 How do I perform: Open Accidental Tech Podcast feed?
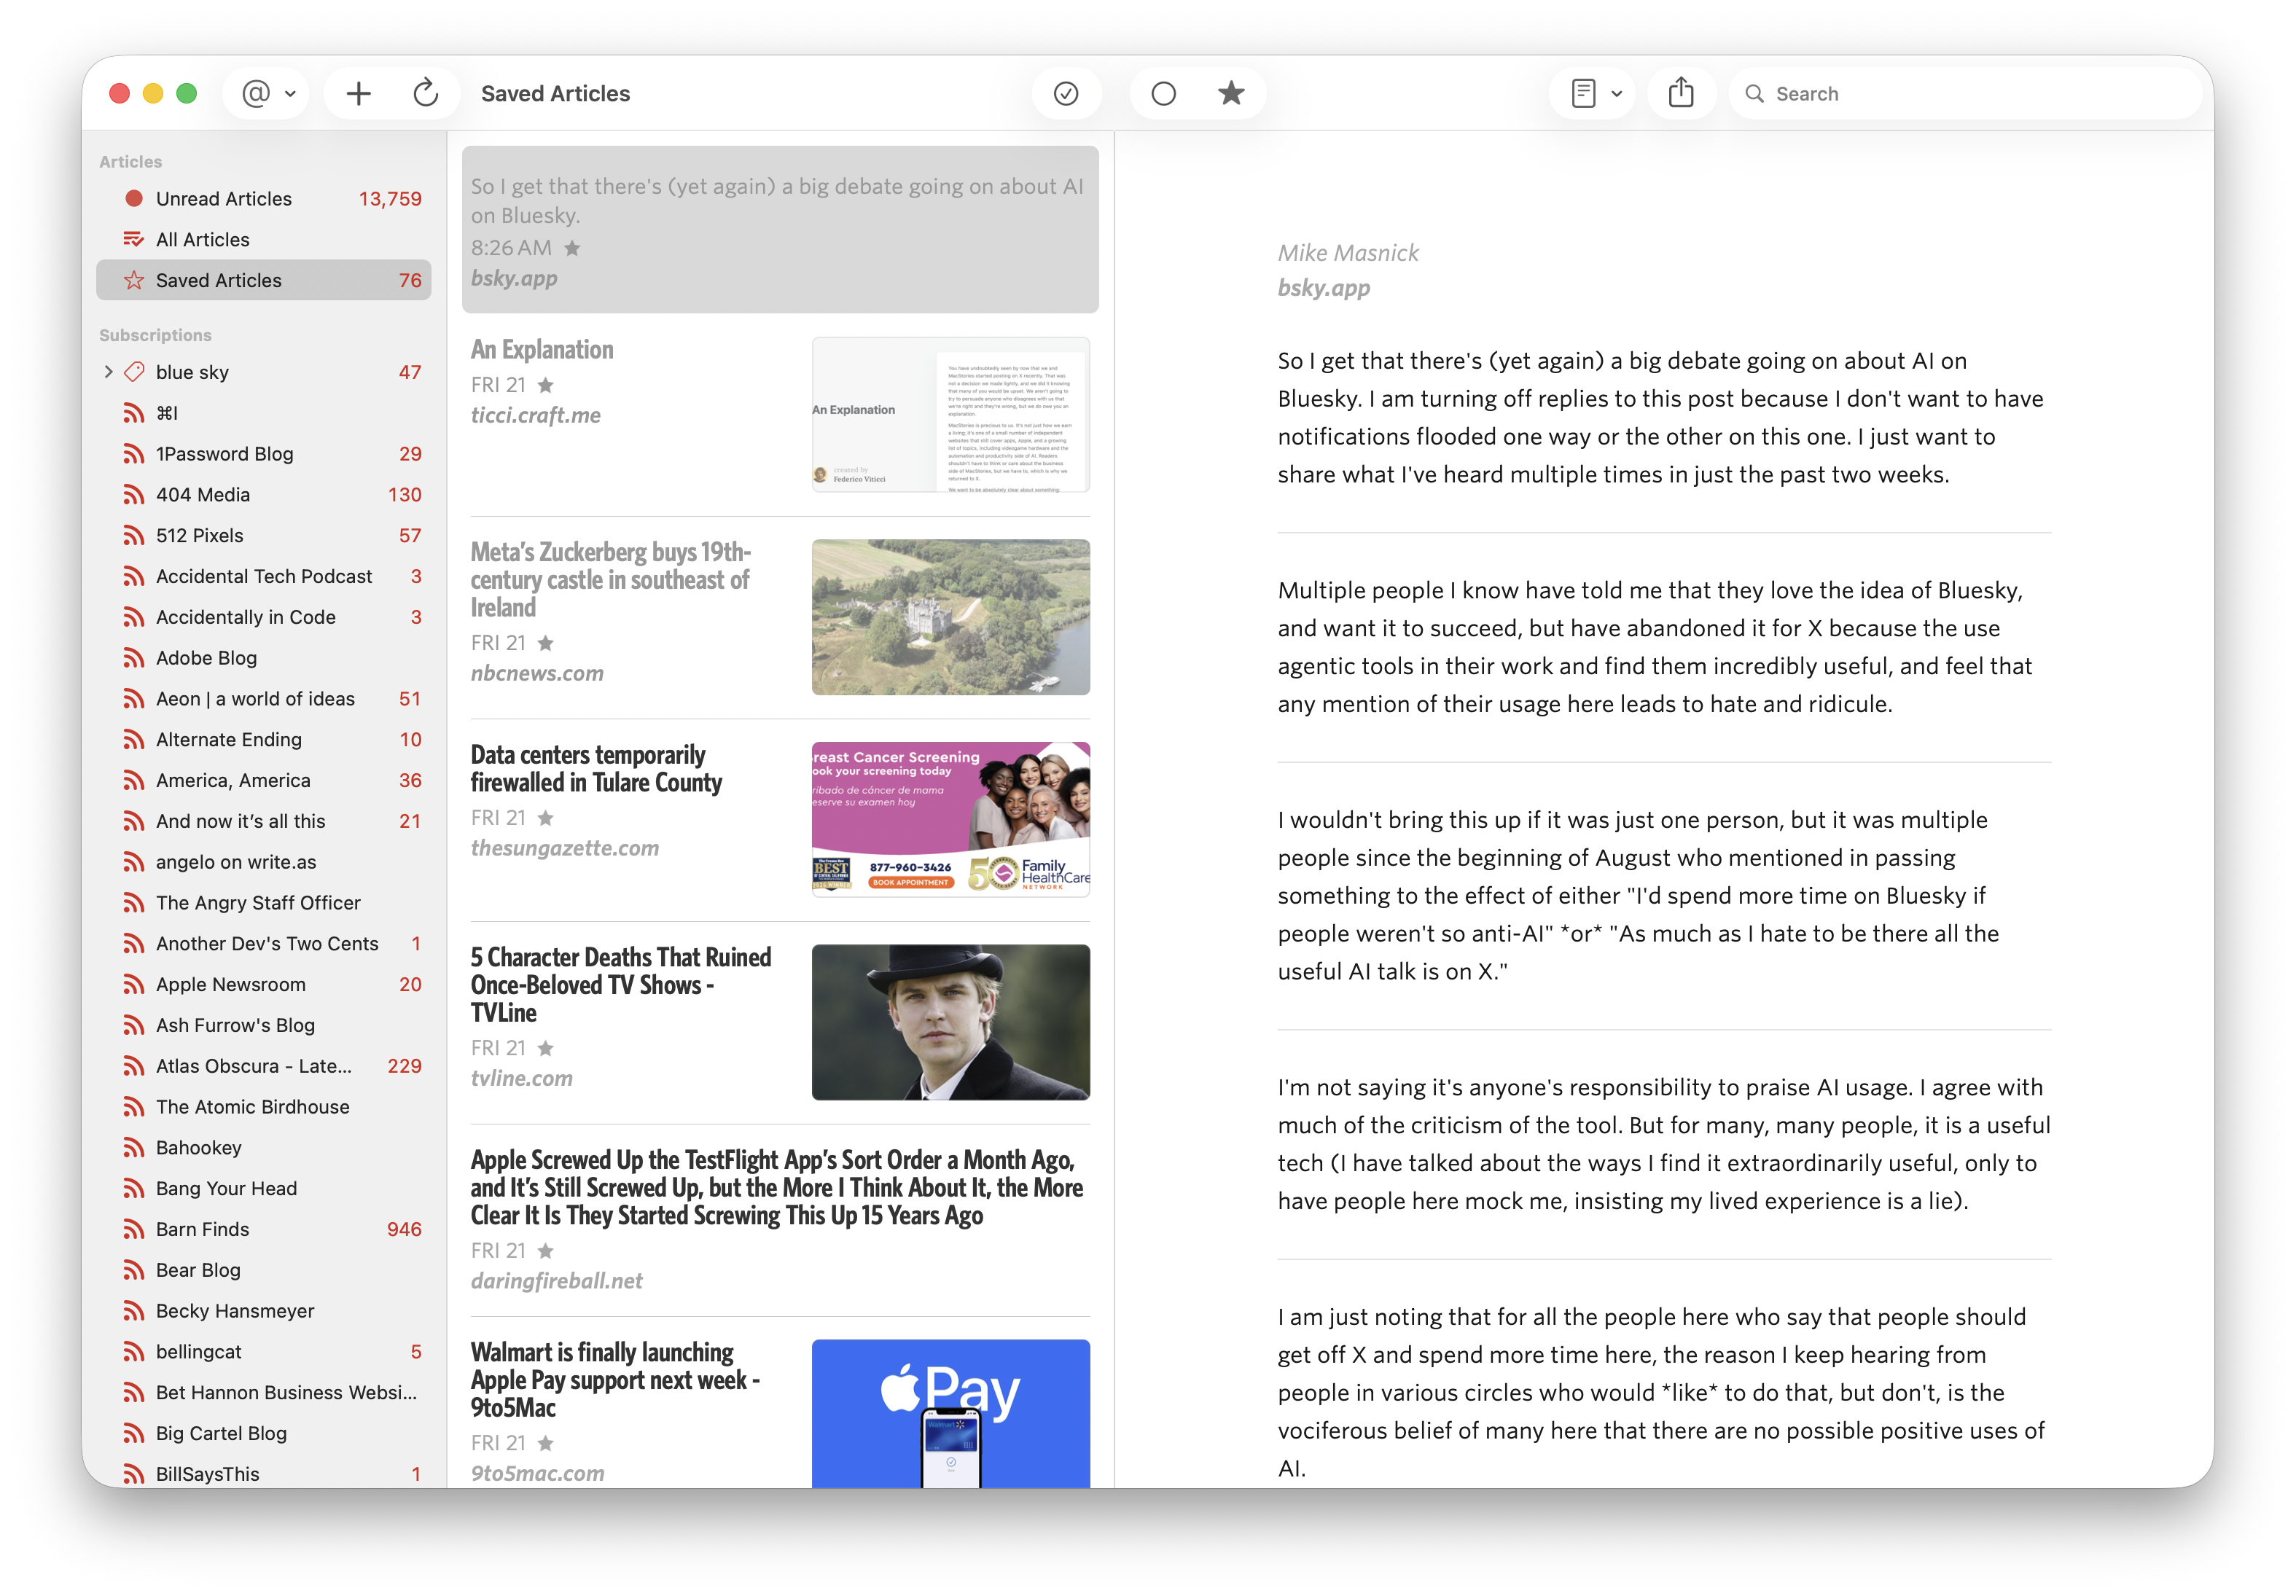pos(263,576)
